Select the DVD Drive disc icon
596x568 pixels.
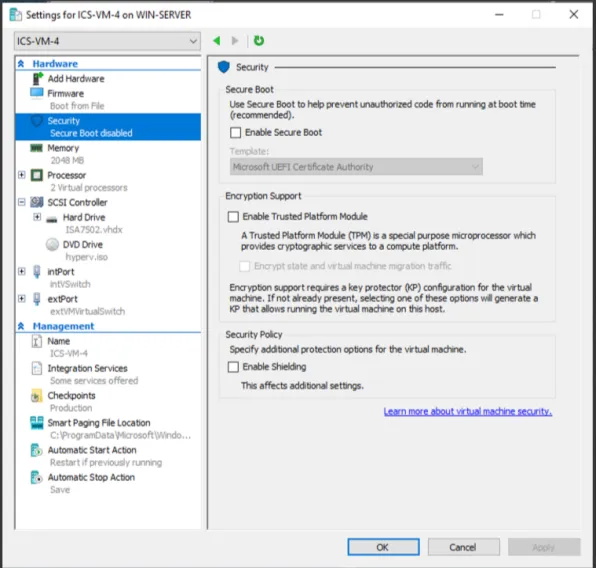coord(52,244)
